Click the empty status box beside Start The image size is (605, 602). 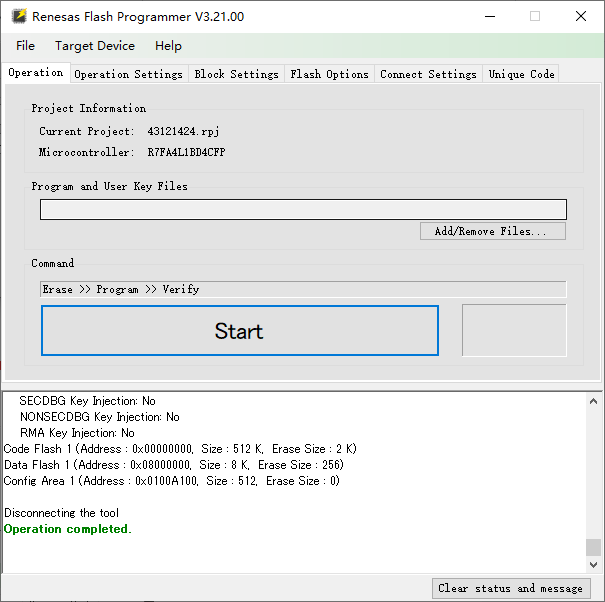coord(514,330)
